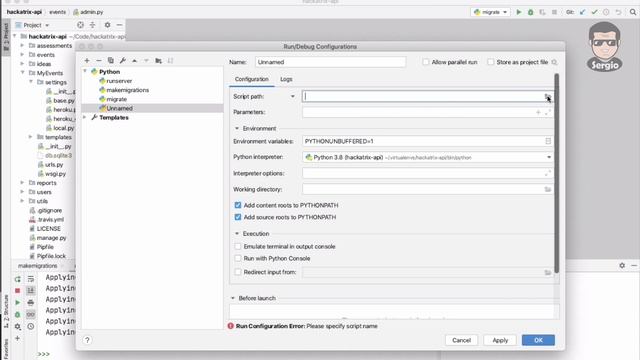
Task: Open migrate run configuration dropdown
Action: (x=491, y=12)
